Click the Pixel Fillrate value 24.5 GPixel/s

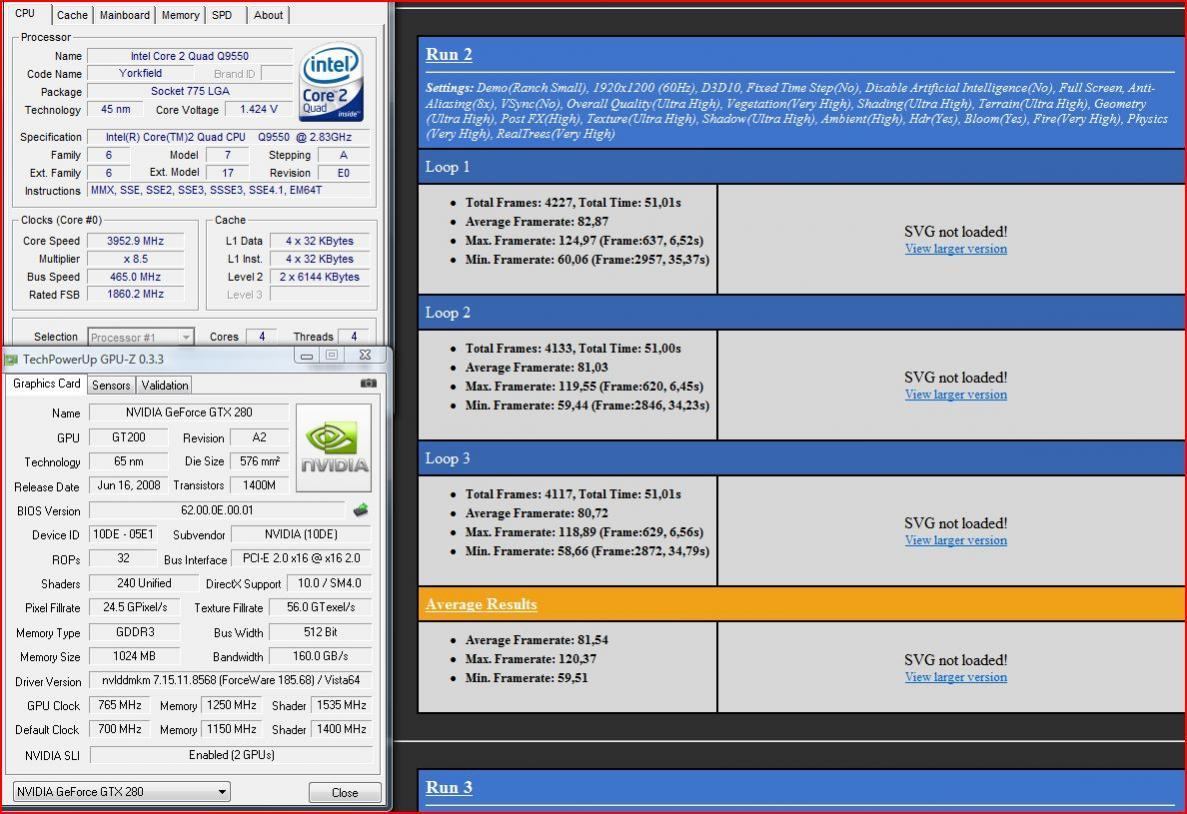(135, 607)
